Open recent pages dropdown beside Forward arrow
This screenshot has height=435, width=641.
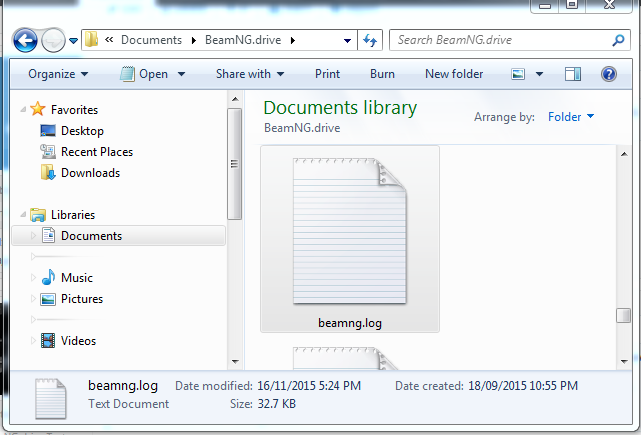(74, 40)
